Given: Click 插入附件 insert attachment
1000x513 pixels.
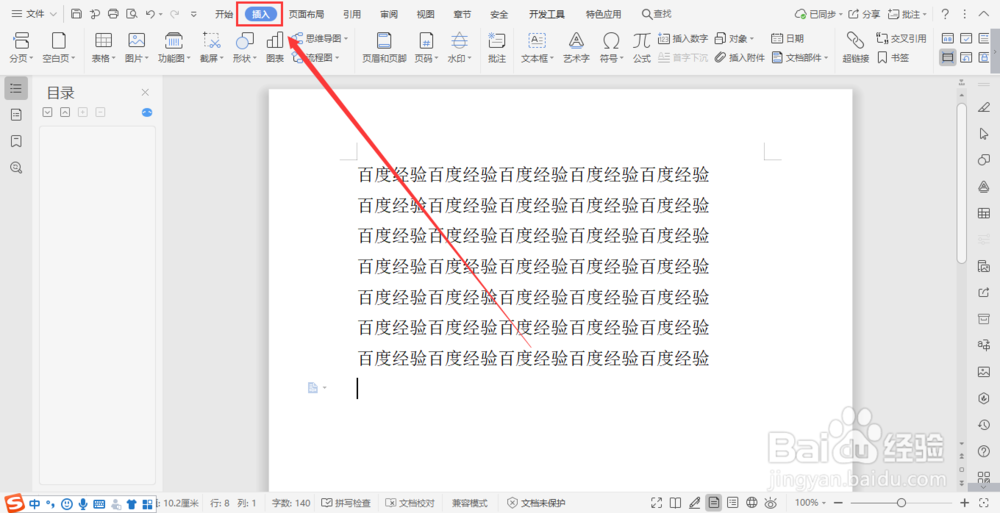Looking at the screenshot, I should click(x=739, y=57).
